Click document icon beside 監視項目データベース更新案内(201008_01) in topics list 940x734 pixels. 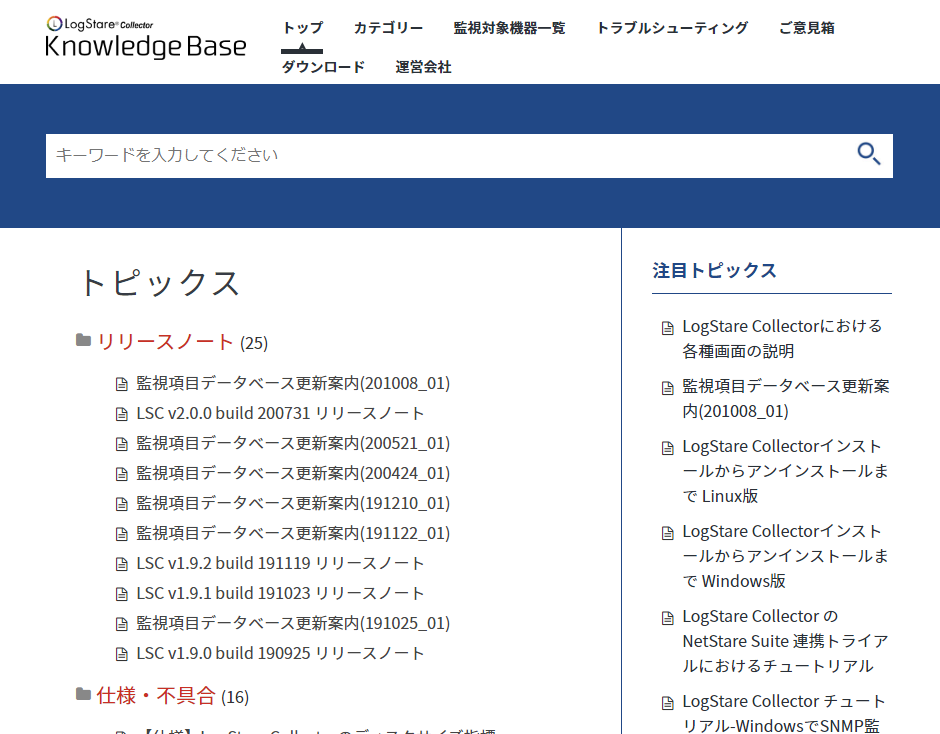coord(122,384)
